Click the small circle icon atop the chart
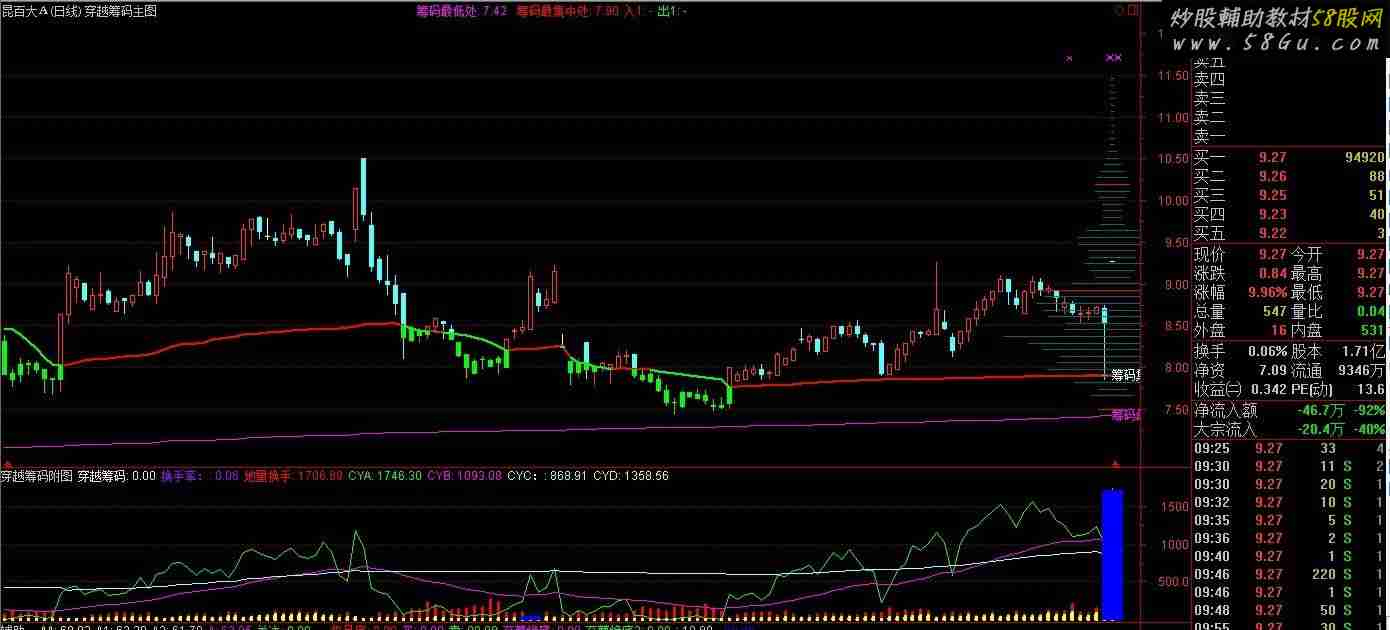 [x=1117, y=12]
